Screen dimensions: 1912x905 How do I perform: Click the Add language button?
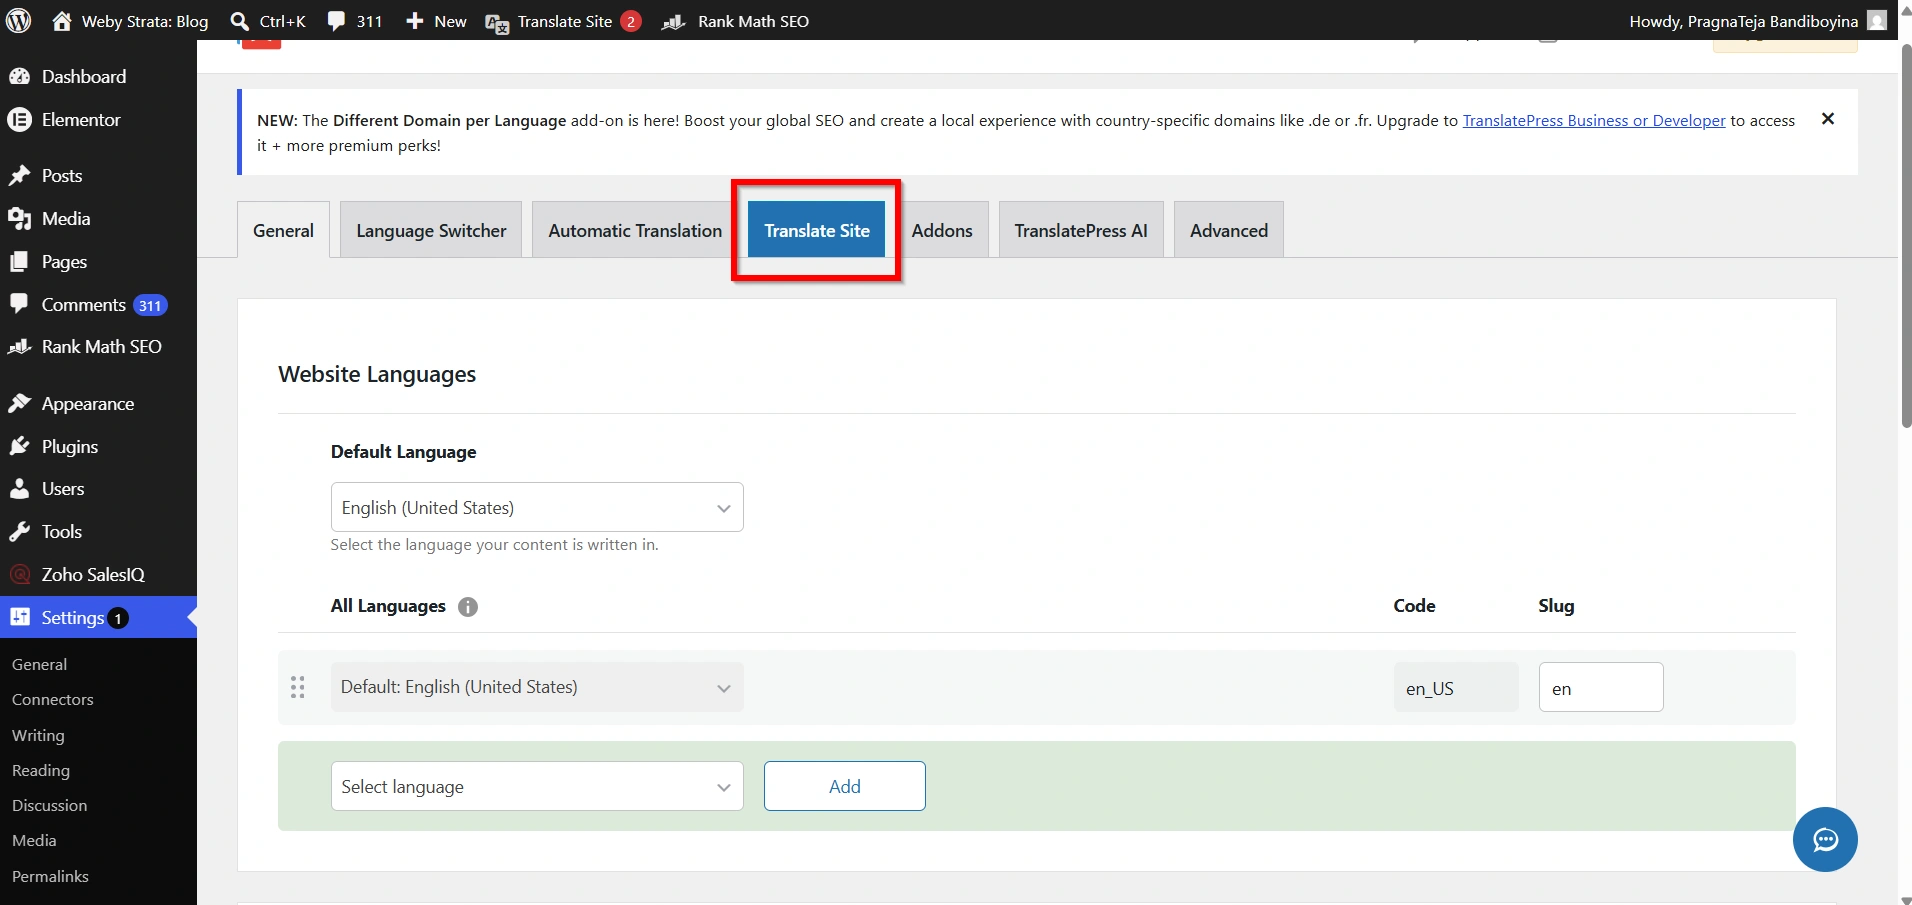coord(845,786)
